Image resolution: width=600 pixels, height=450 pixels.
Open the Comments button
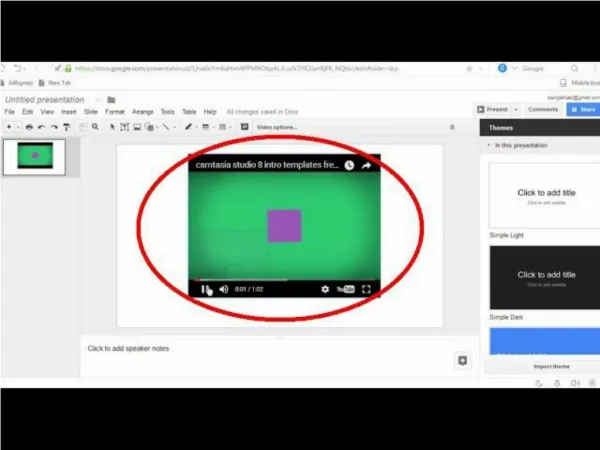pos(543,109)
